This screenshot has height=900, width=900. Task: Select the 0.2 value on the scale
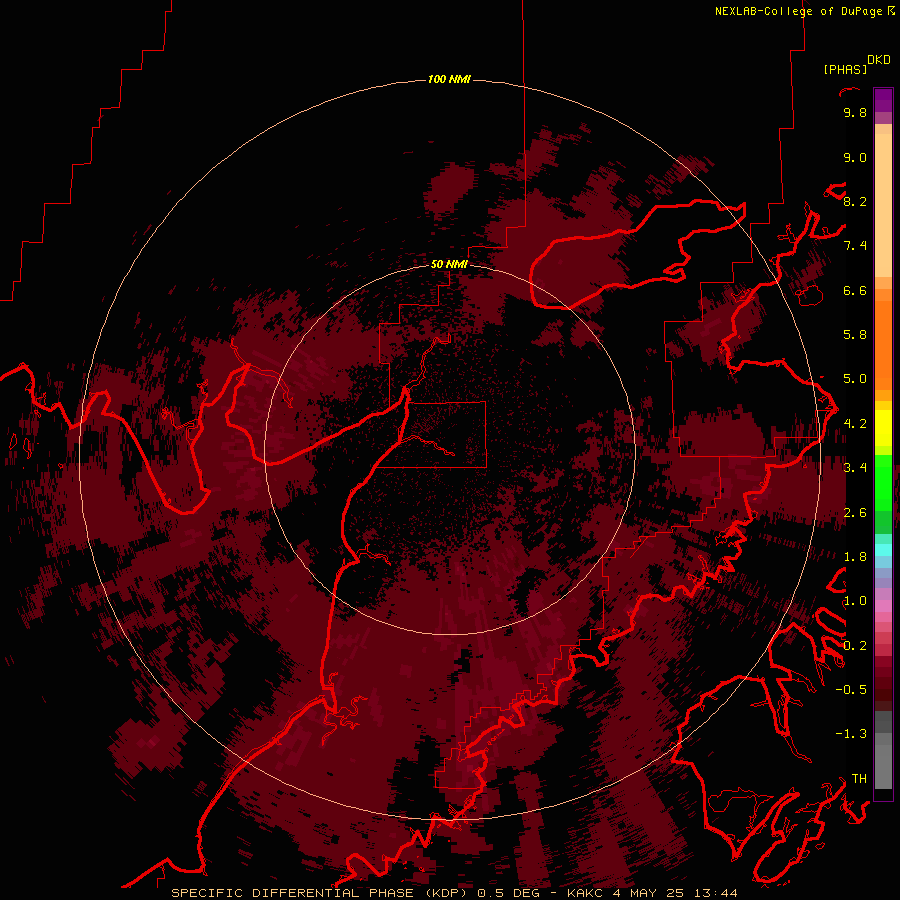click(855, 646)
